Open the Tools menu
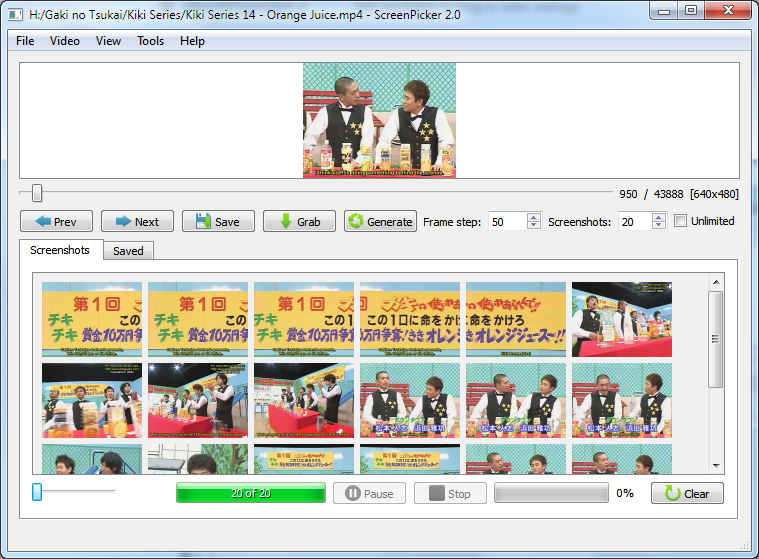This screenshot has width=759, height=559. click(x=151, y=41)
